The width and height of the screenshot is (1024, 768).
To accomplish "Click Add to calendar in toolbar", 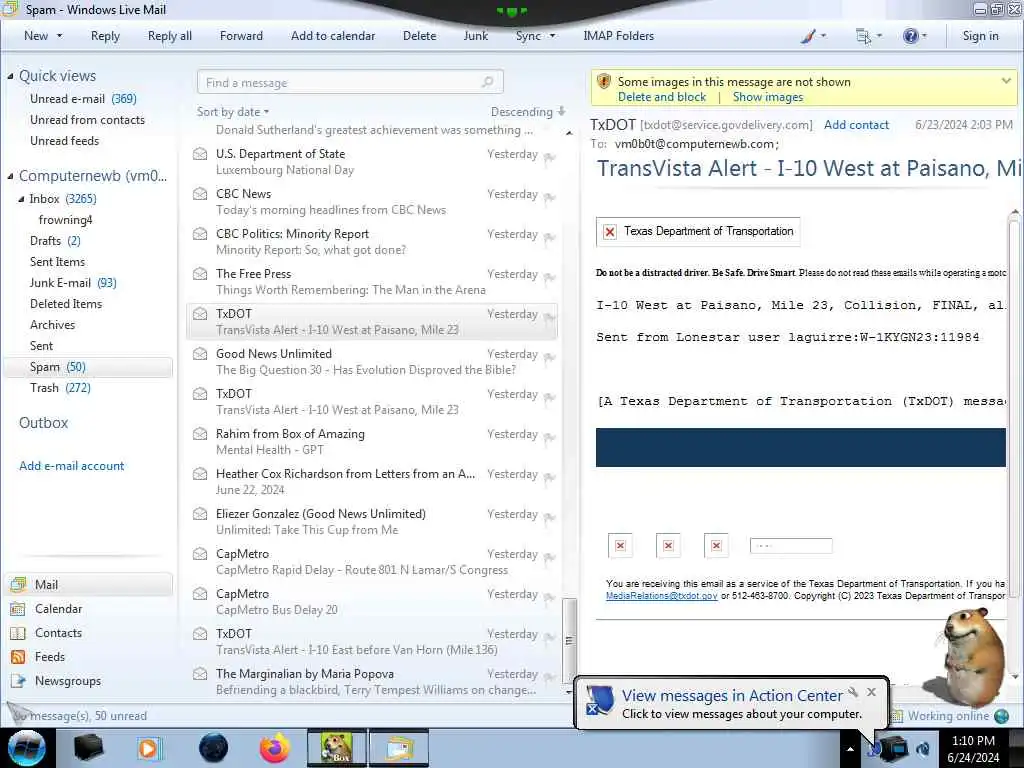I will 333,36.
